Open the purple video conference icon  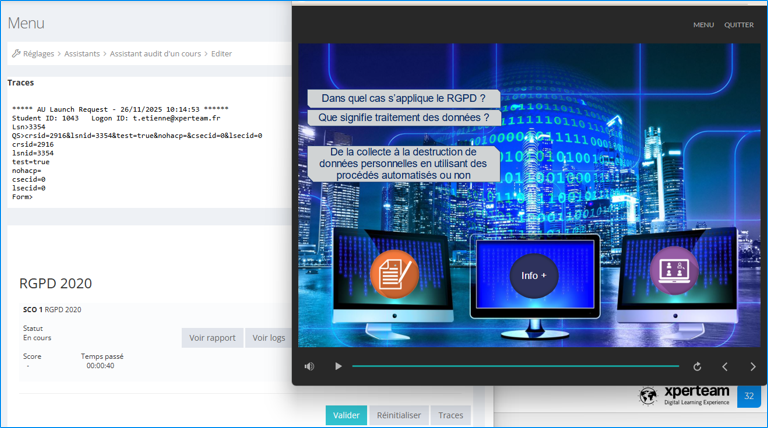coord(673,270)
